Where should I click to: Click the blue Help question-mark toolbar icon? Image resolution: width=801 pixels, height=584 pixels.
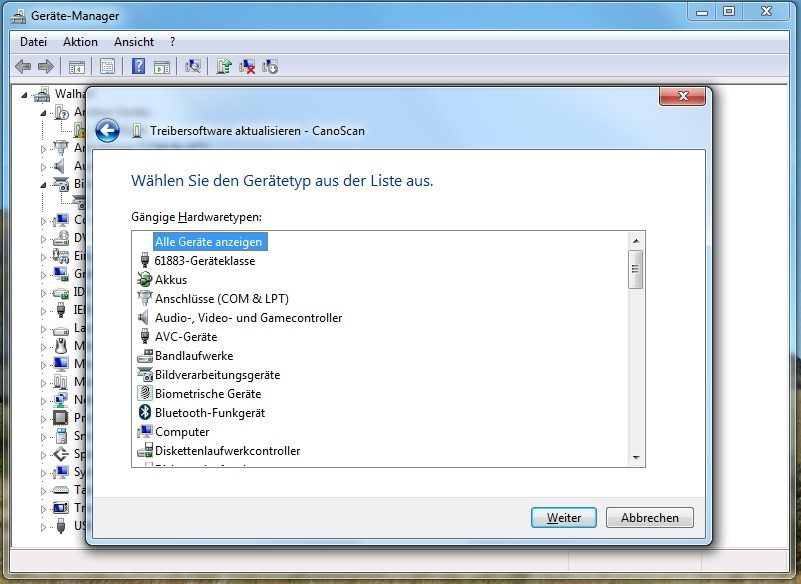138,66
